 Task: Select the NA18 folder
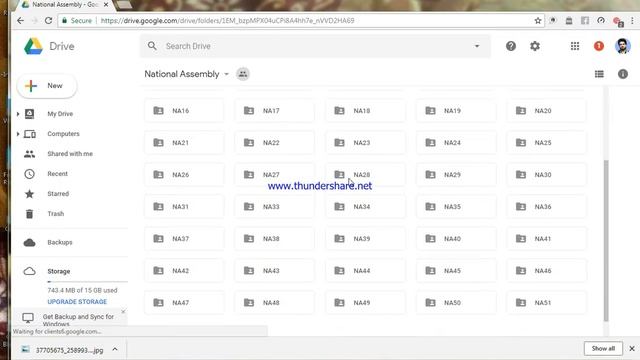(365, 111)
